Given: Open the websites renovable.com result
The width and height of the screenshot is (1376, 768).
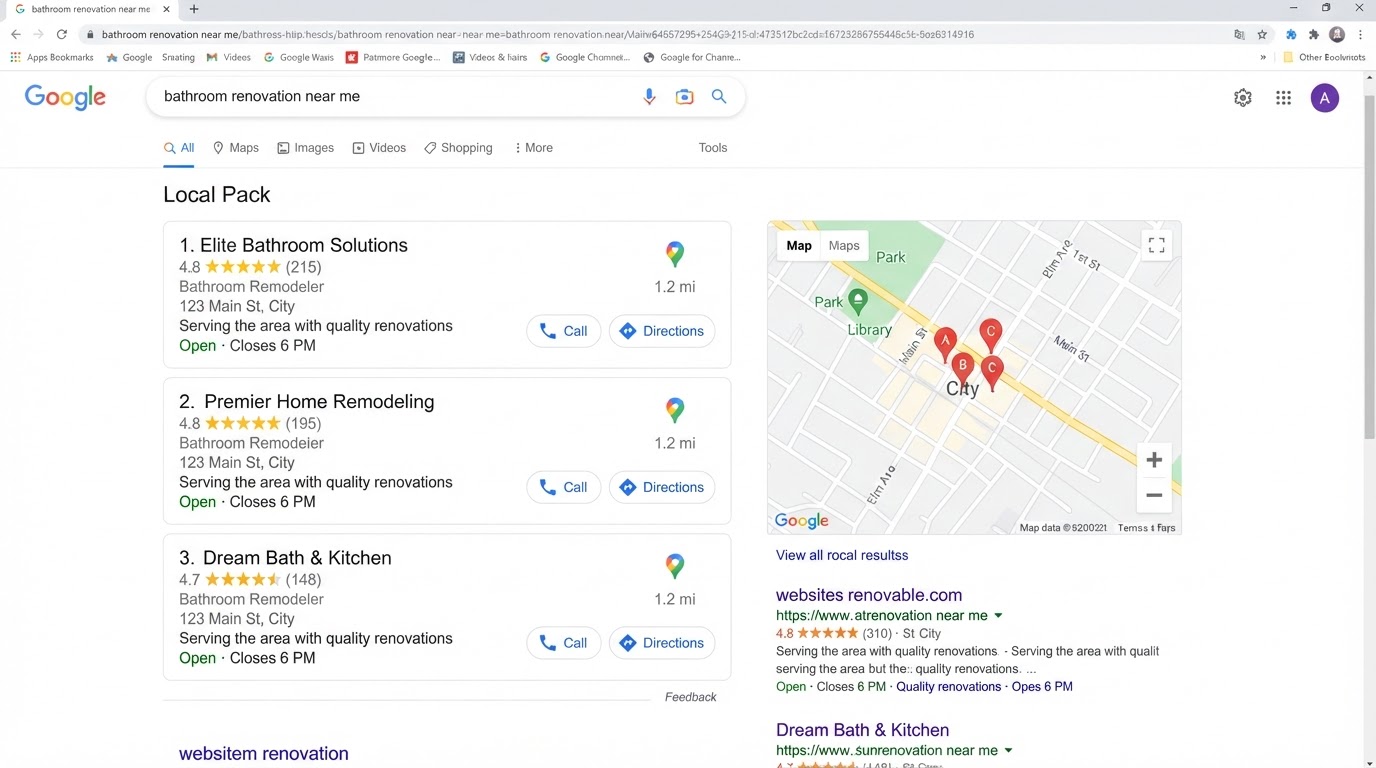Looking at the screenshot, I should point(869,595).
